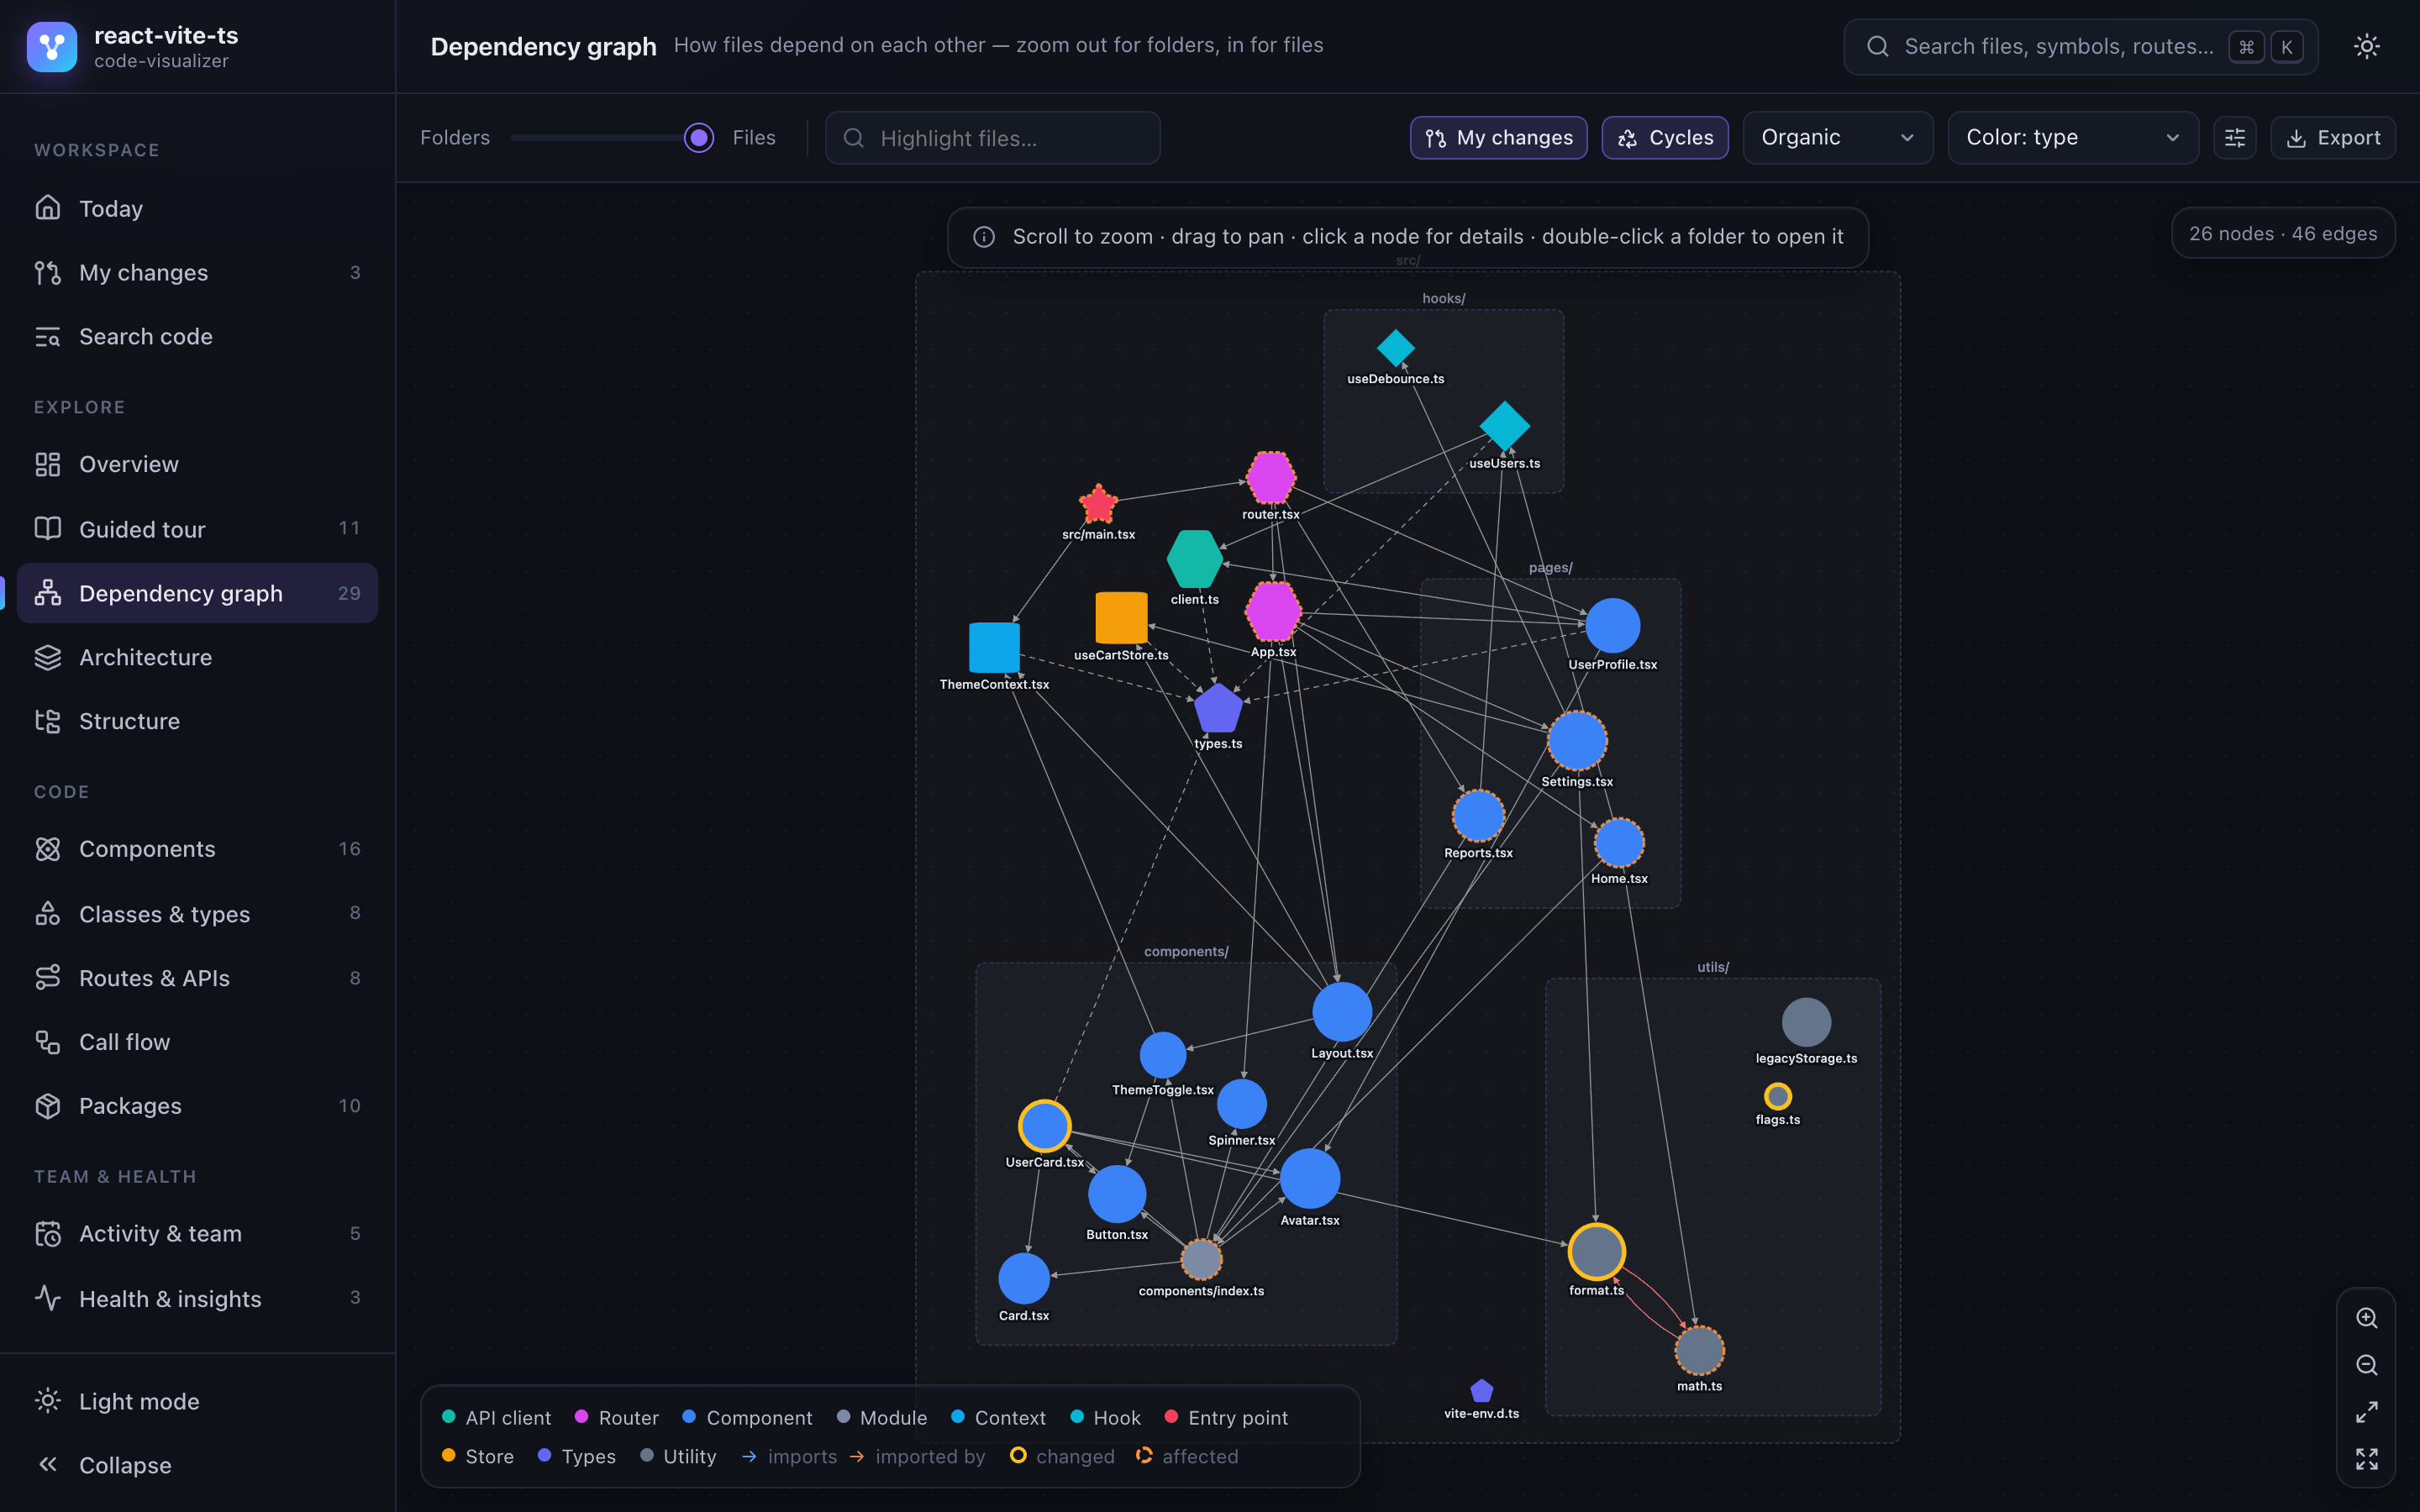Select the useDebounce.ts hook node
The height and width of the screenshot is (1512, 2420).
pos(1396,348)
